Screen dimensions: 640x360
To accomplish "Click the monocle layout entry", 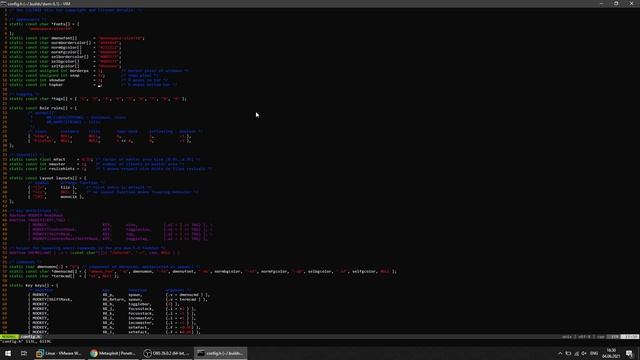I will click(56, 197).
